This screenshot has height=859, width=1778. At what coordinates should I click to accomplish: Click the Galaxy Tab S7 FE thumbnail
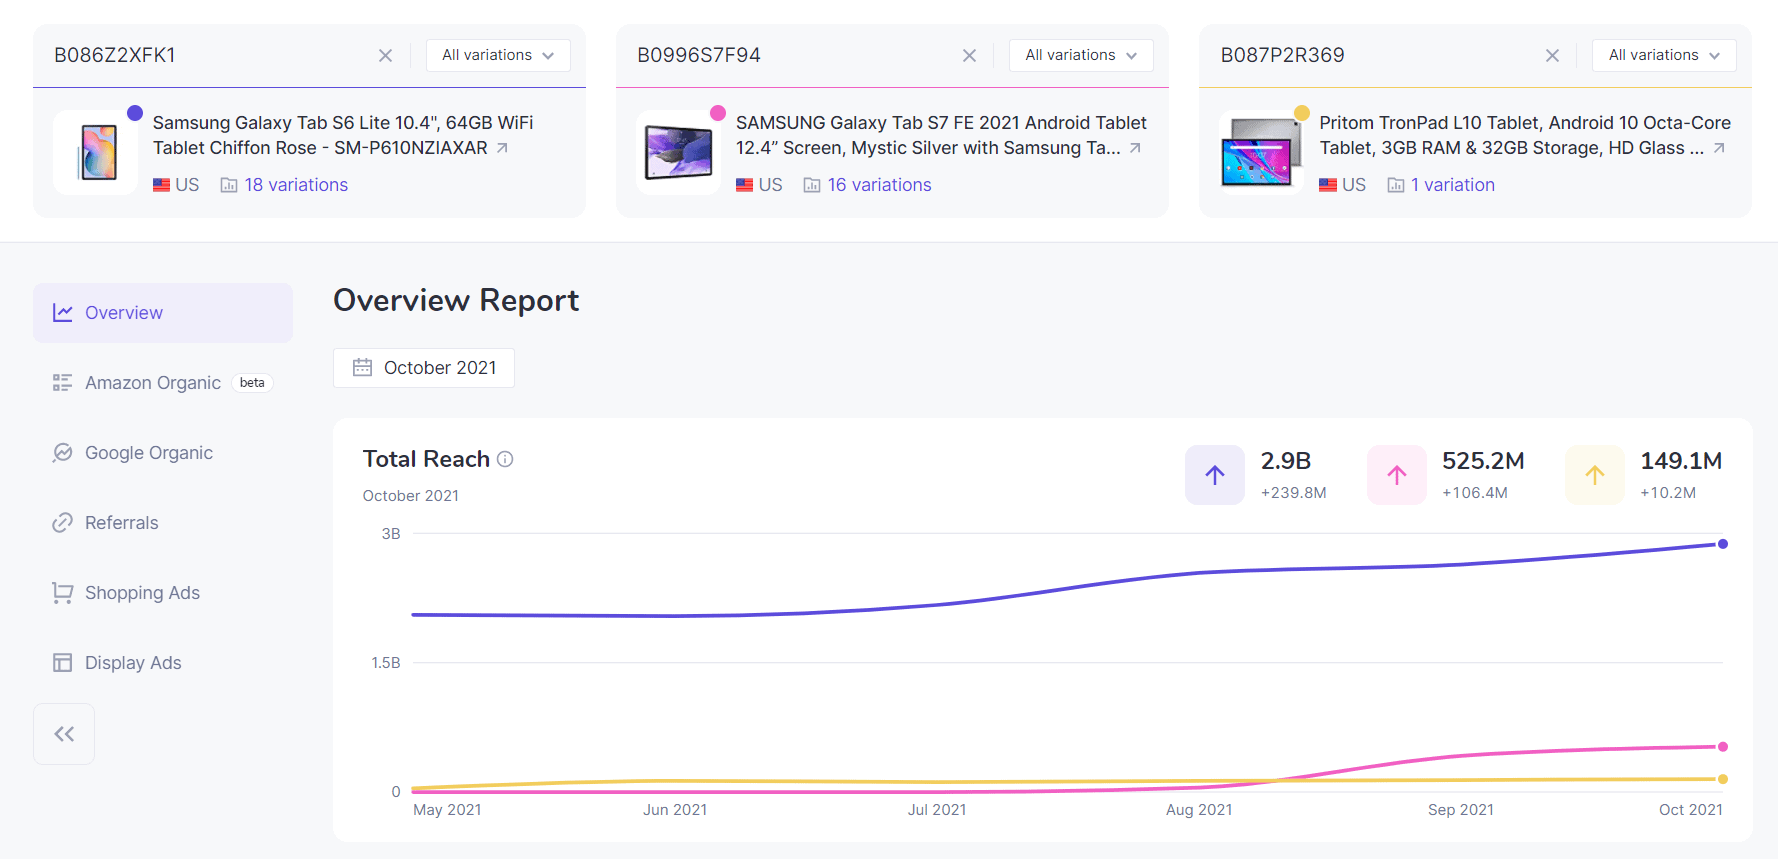pyautogui.click(x=679, y=152)
